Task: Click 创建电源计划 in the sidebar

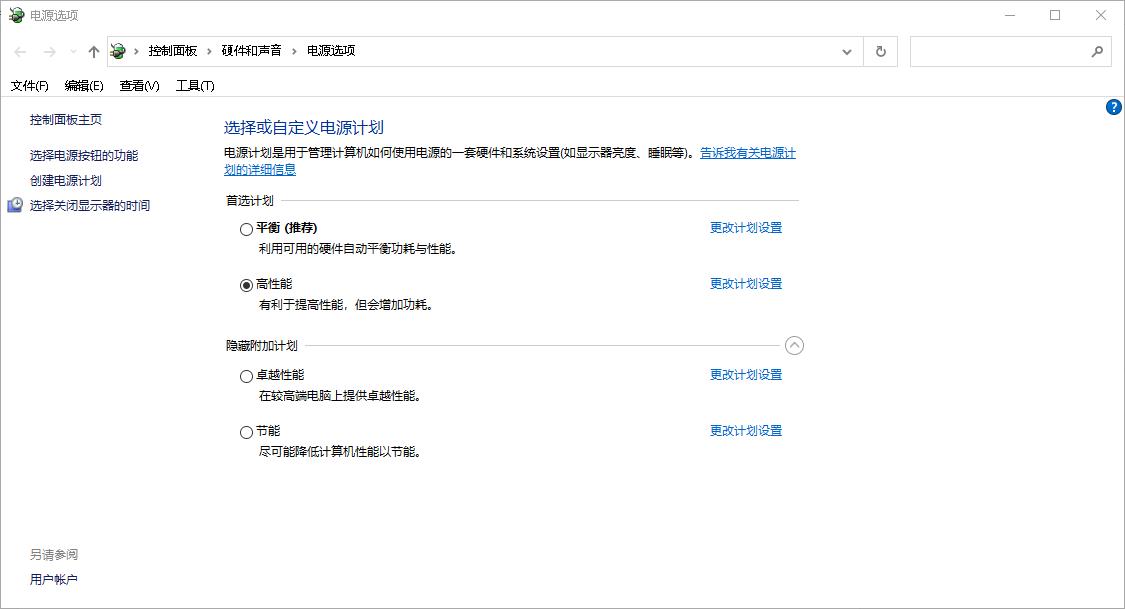Action: [65, 181]
